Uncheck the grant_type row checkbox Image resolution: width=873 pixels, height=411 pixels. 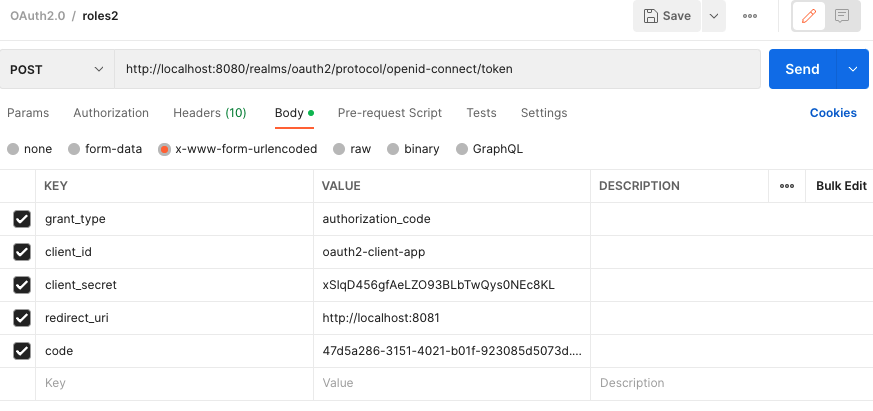click(x=22, y=219)
